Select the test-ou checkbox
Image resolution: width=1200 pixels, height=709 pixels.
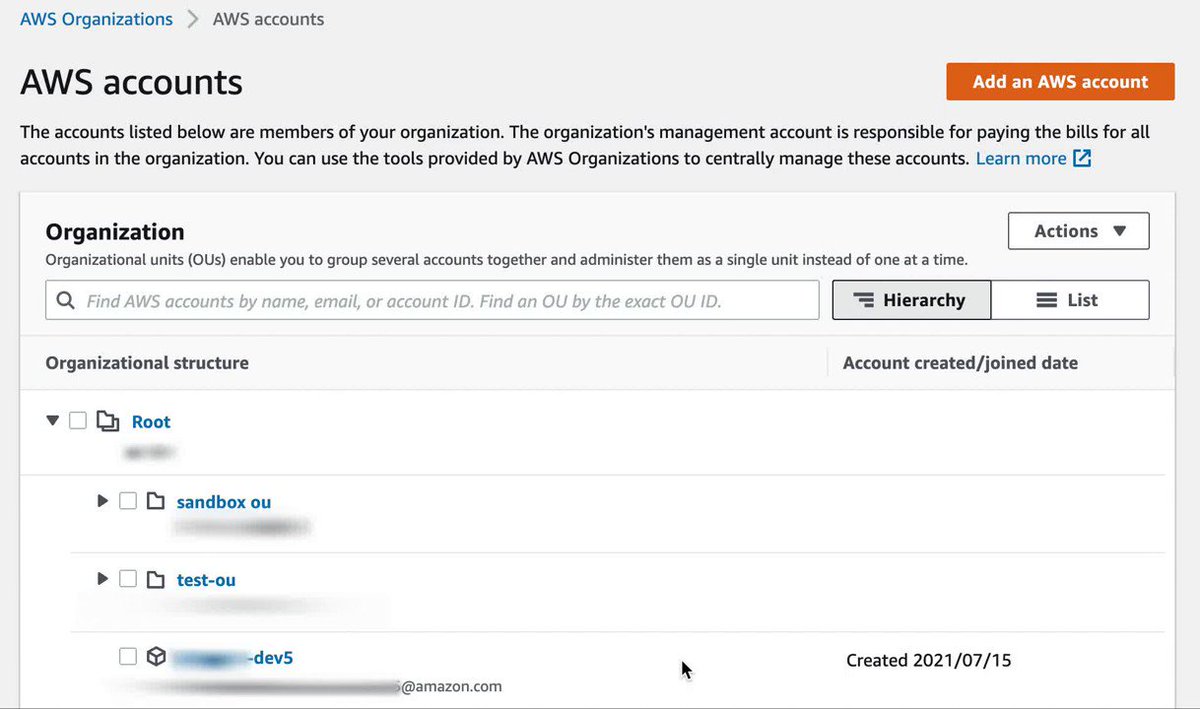[127, 579]
